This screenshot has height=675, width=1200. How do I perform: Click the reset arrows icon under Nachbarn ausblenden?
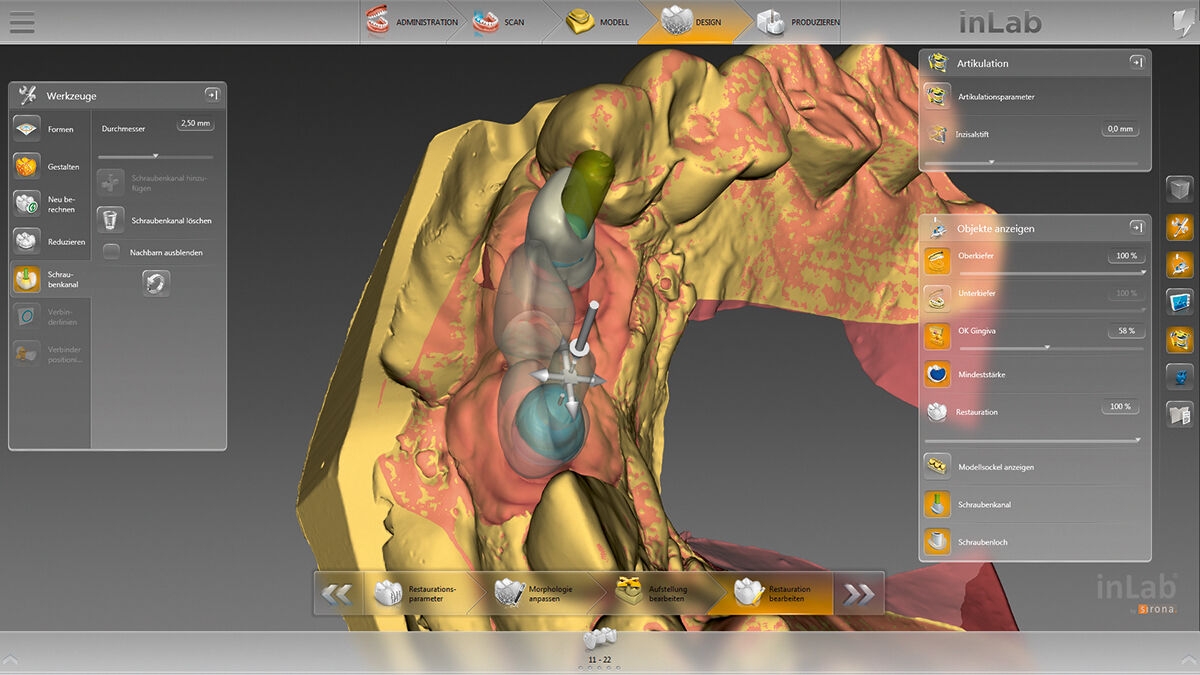(x=156, y=283)
